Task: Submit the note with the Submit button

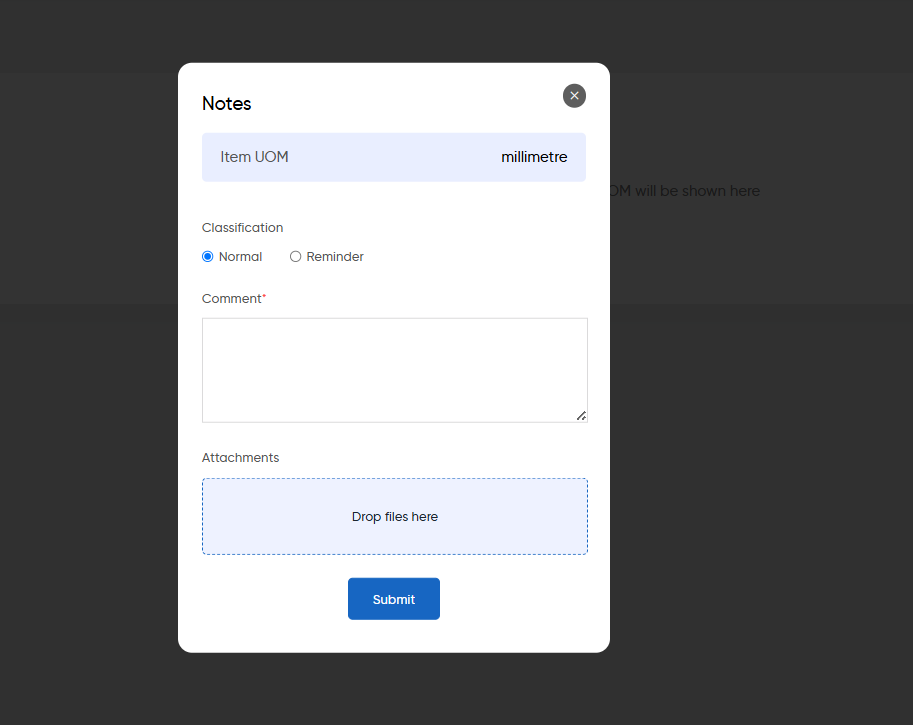Action: (x=394, y=599)
